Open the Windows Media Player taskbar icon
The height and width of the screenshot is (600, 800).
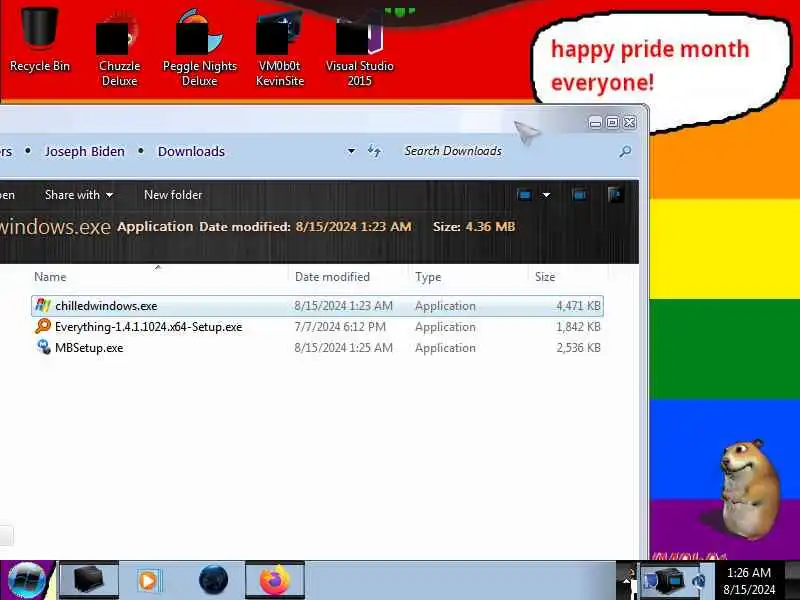point(148,581)
